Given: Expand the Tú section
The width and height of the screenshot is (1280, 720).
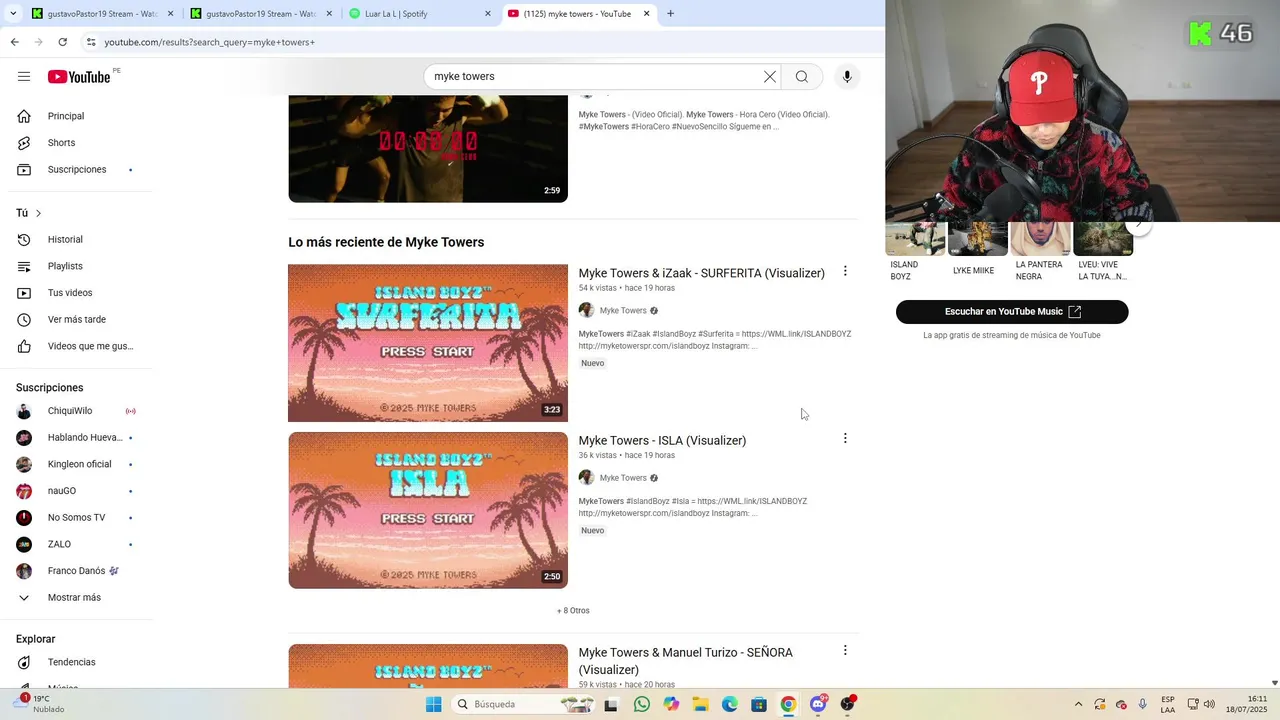Looking at the screenshot, I should pos(29,213).
